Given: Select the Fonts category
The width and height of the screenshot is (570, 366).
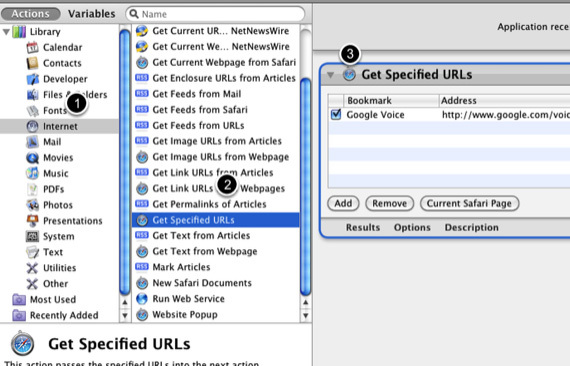Looking at the screenshot, I should click(59, 110).
